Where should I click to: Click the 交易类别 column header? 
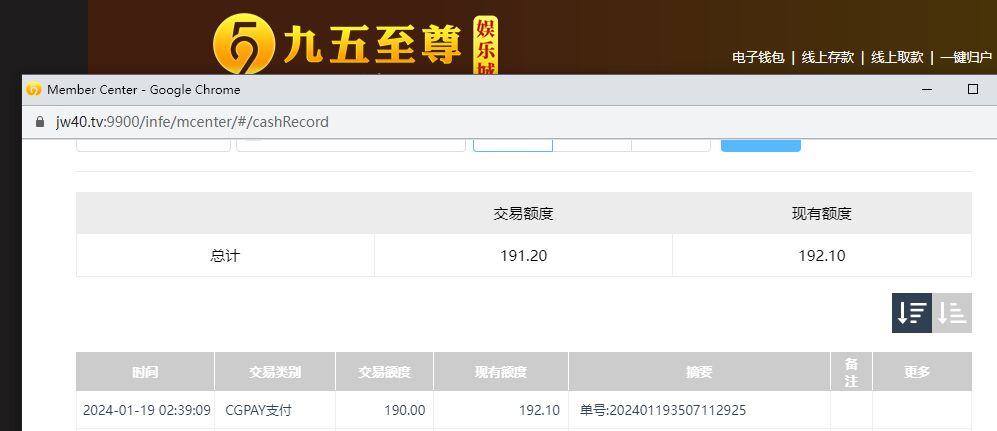(275, 372)
